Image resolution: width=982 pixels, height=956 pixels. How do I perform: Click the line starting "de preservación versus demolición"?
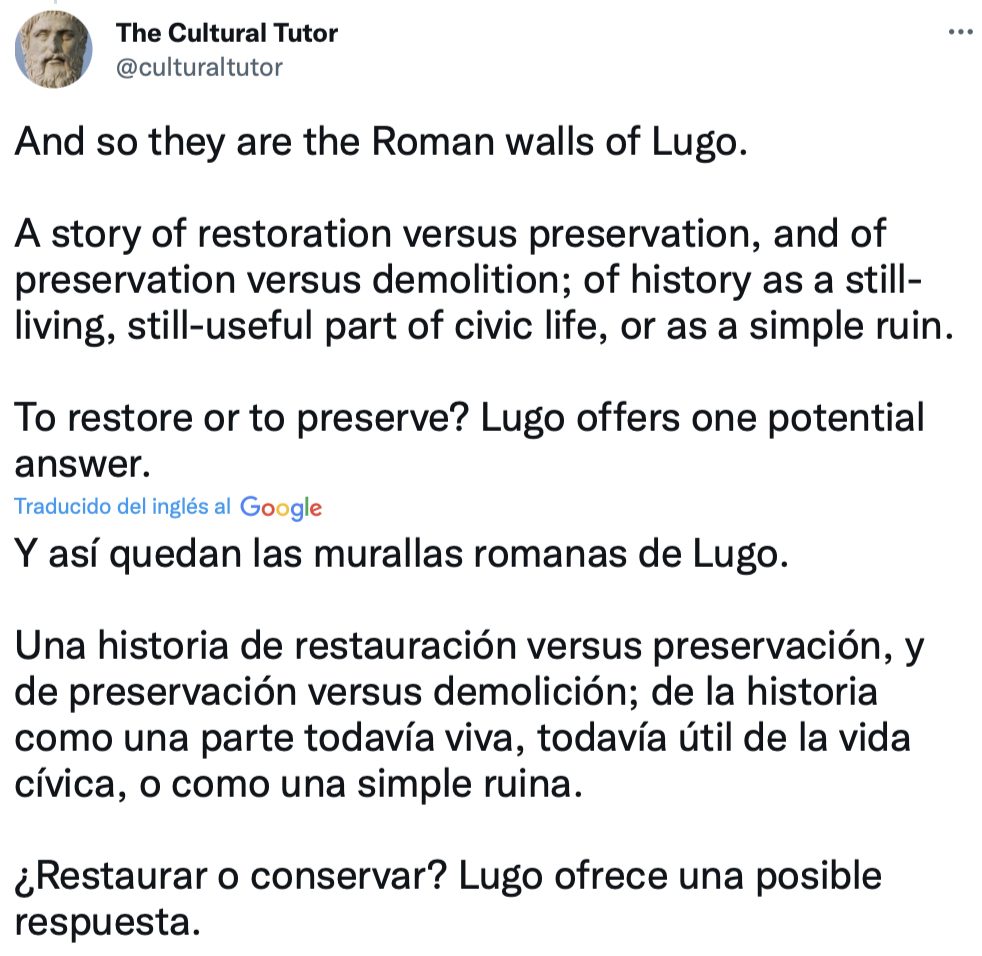(x=446, y=690)
